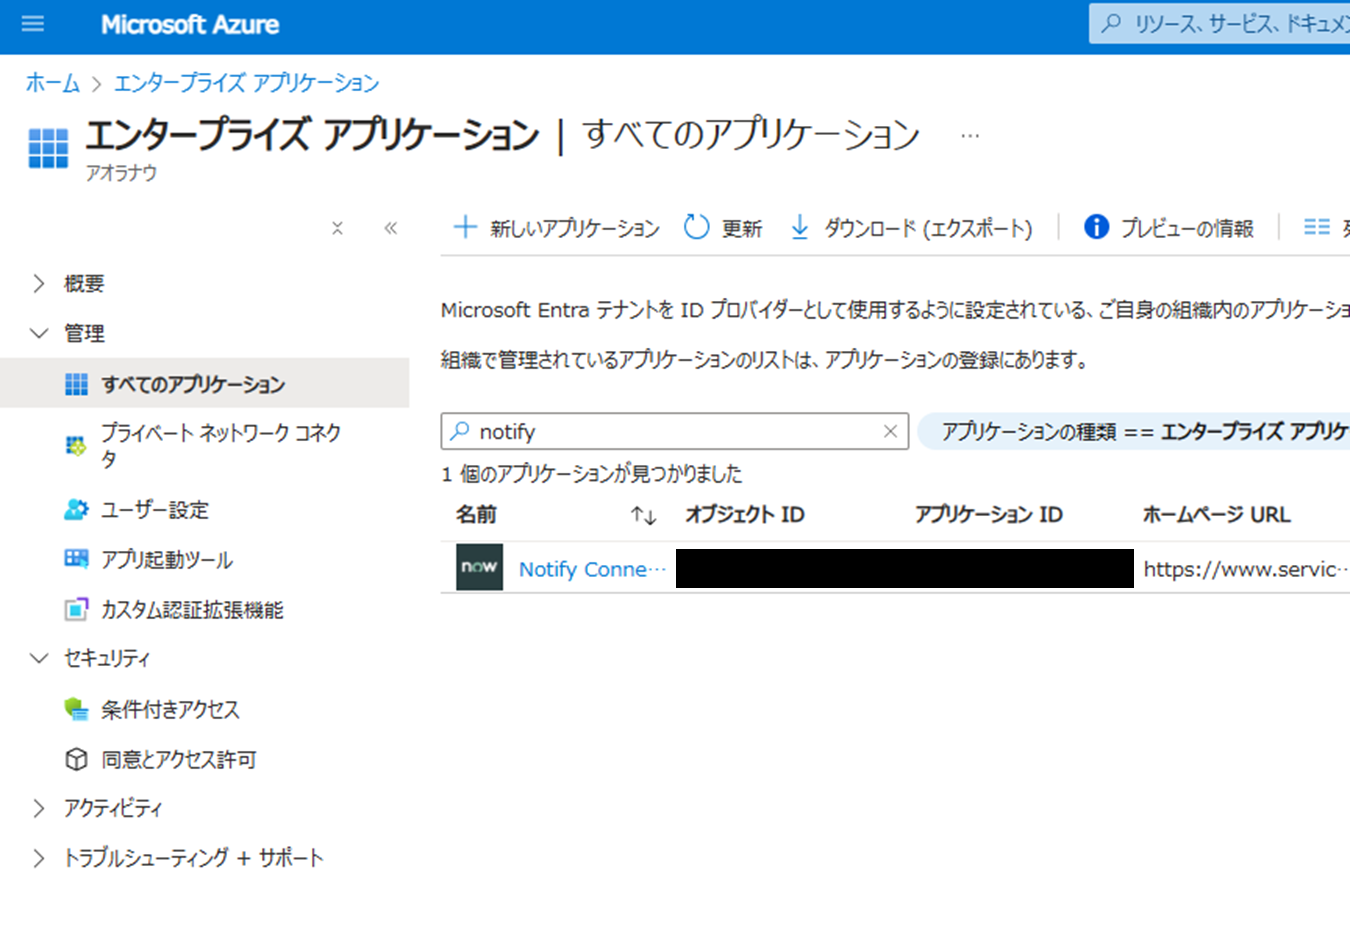Click 新しいアプリケーション button
The width and height of the screenshot is (1350, 942).
click(x=556, y=228)
